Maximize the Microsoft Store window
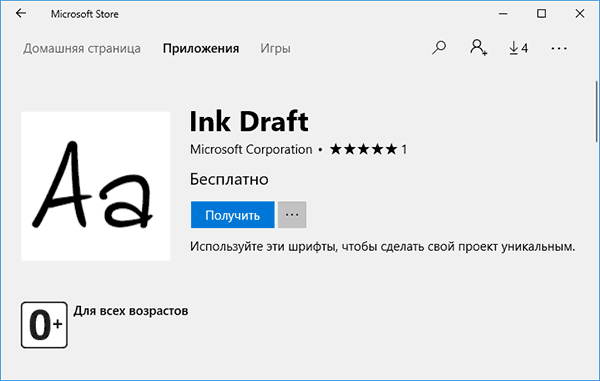Viewport: 600px width, 381px height. (541, 14)
